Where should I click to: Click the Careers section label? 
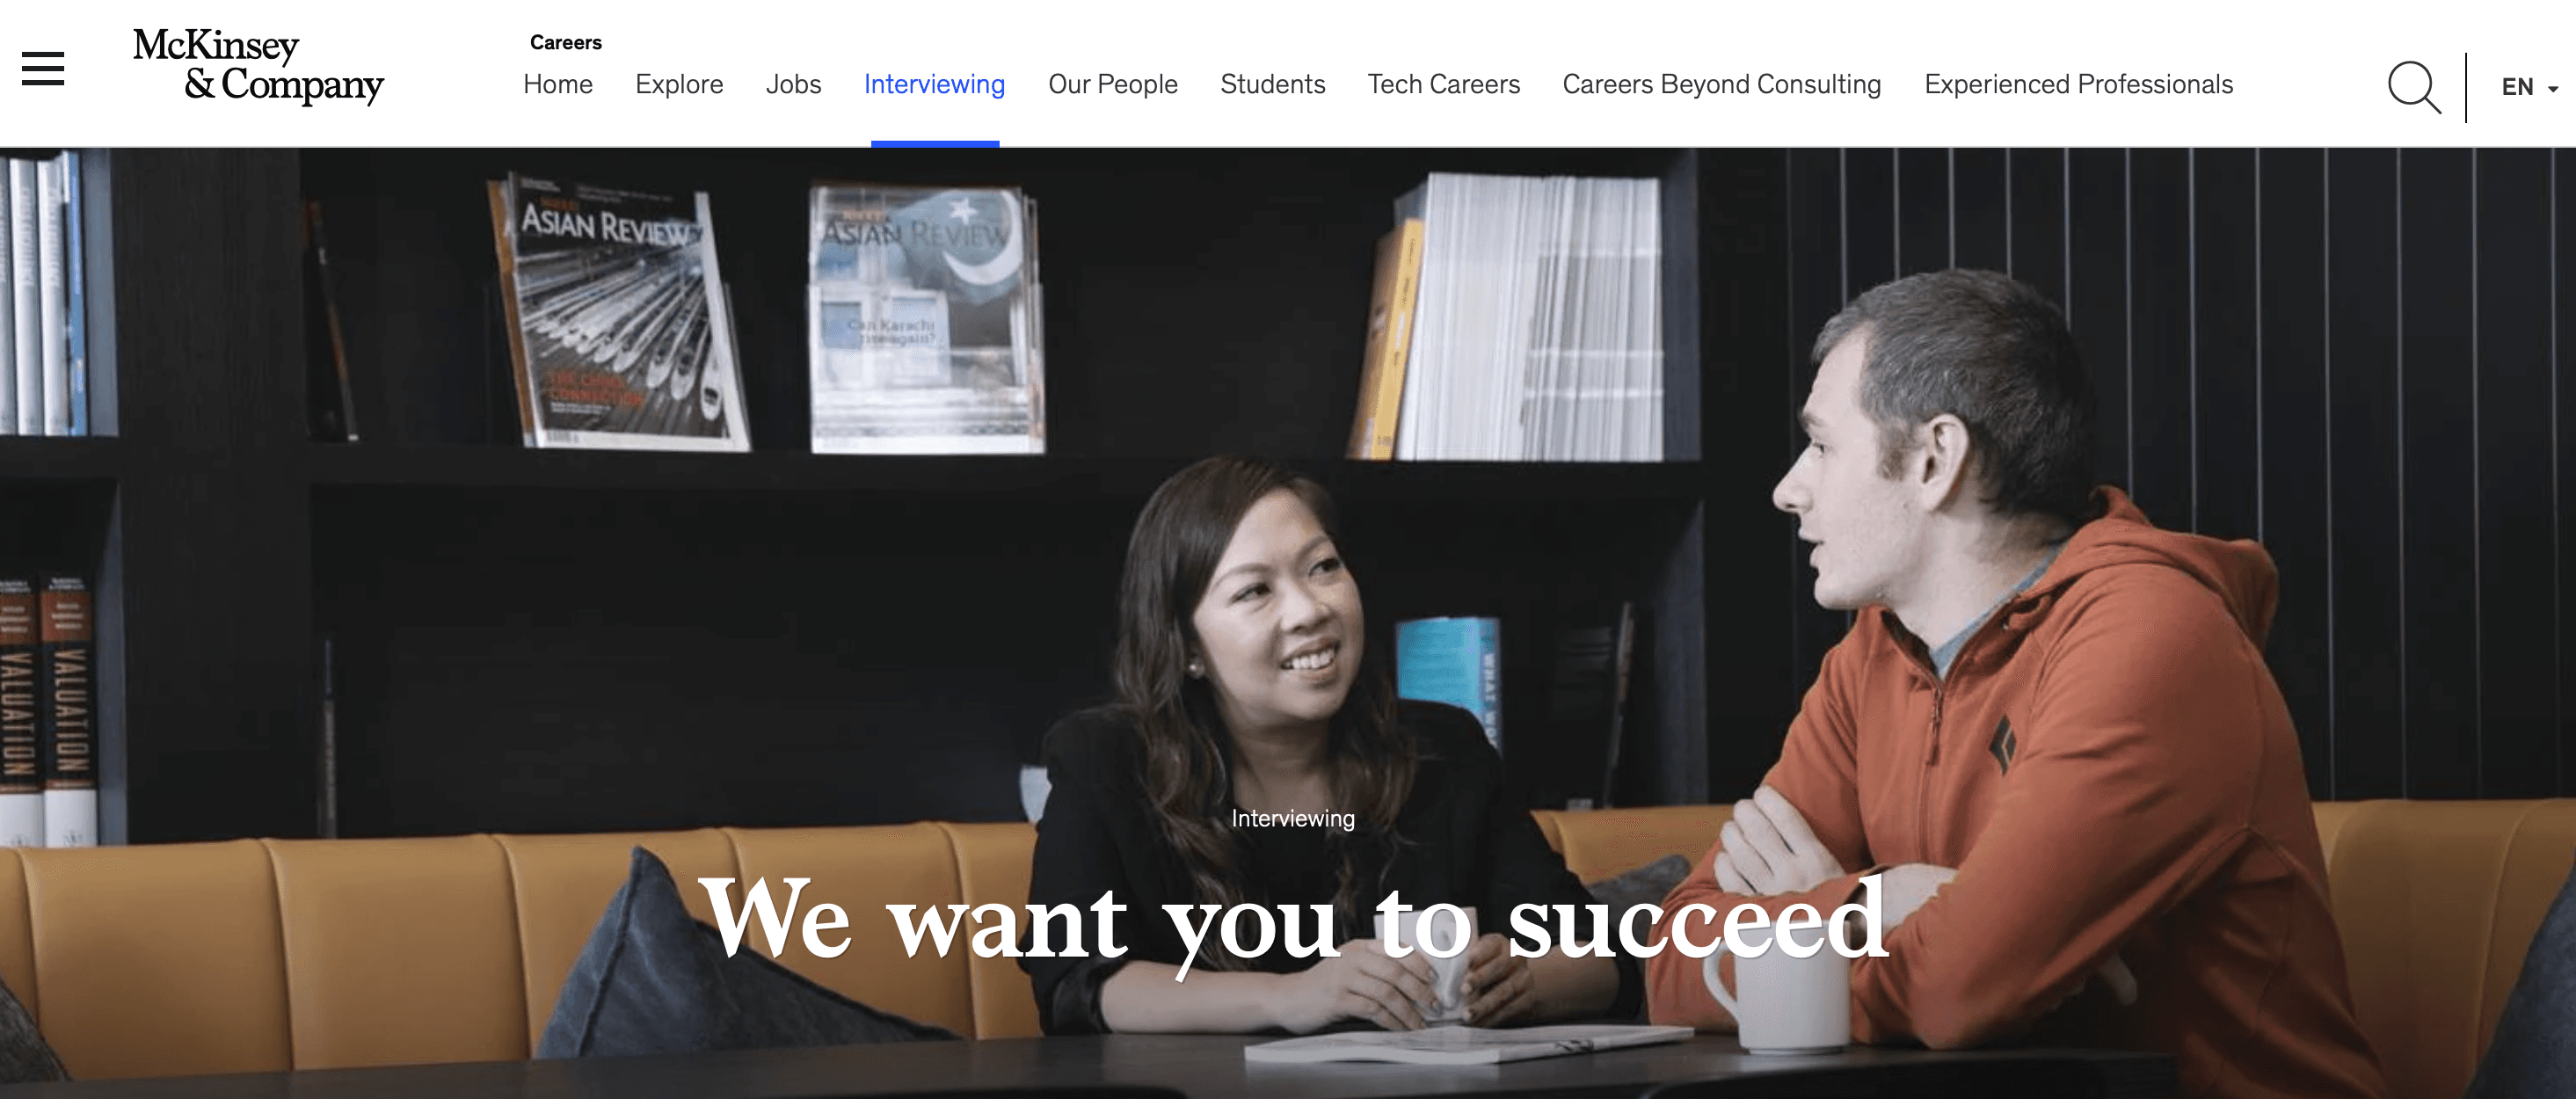click(566, 43)
